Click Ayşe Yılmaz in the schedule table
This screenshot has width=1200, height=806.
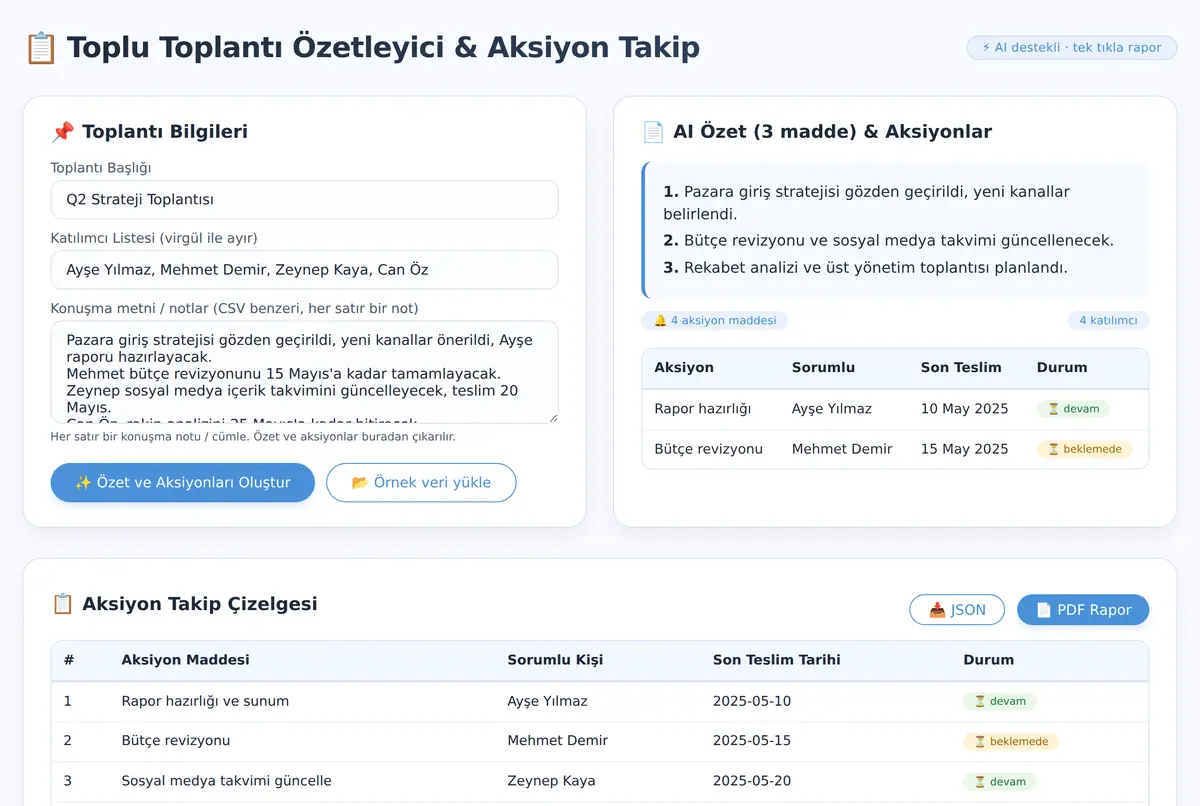coord(547,701)
